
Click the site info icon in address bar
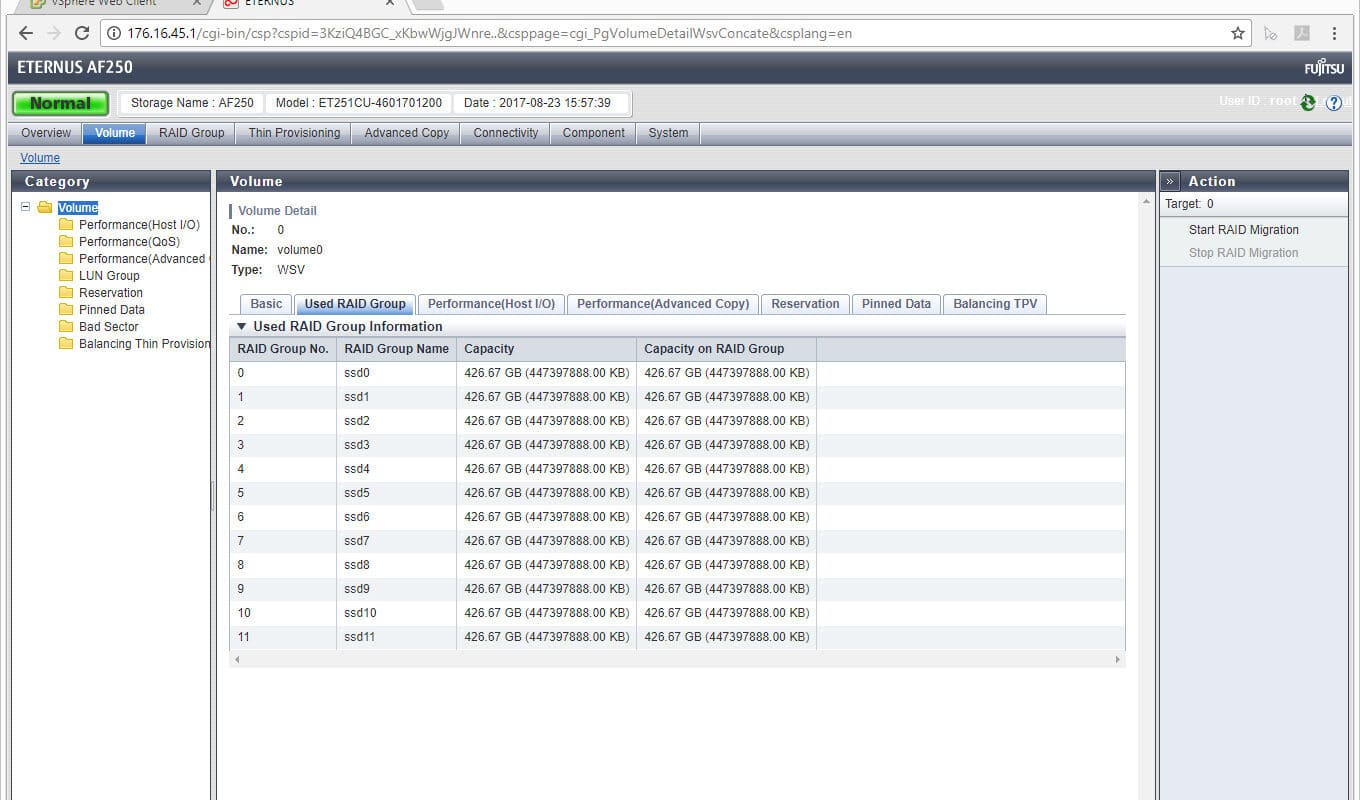[x=114, y=33]
